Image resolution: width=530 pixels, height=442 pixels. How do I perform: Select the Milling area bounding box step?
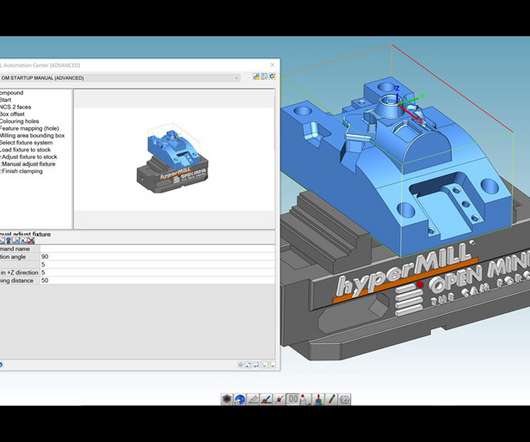(x=32, y=136)
